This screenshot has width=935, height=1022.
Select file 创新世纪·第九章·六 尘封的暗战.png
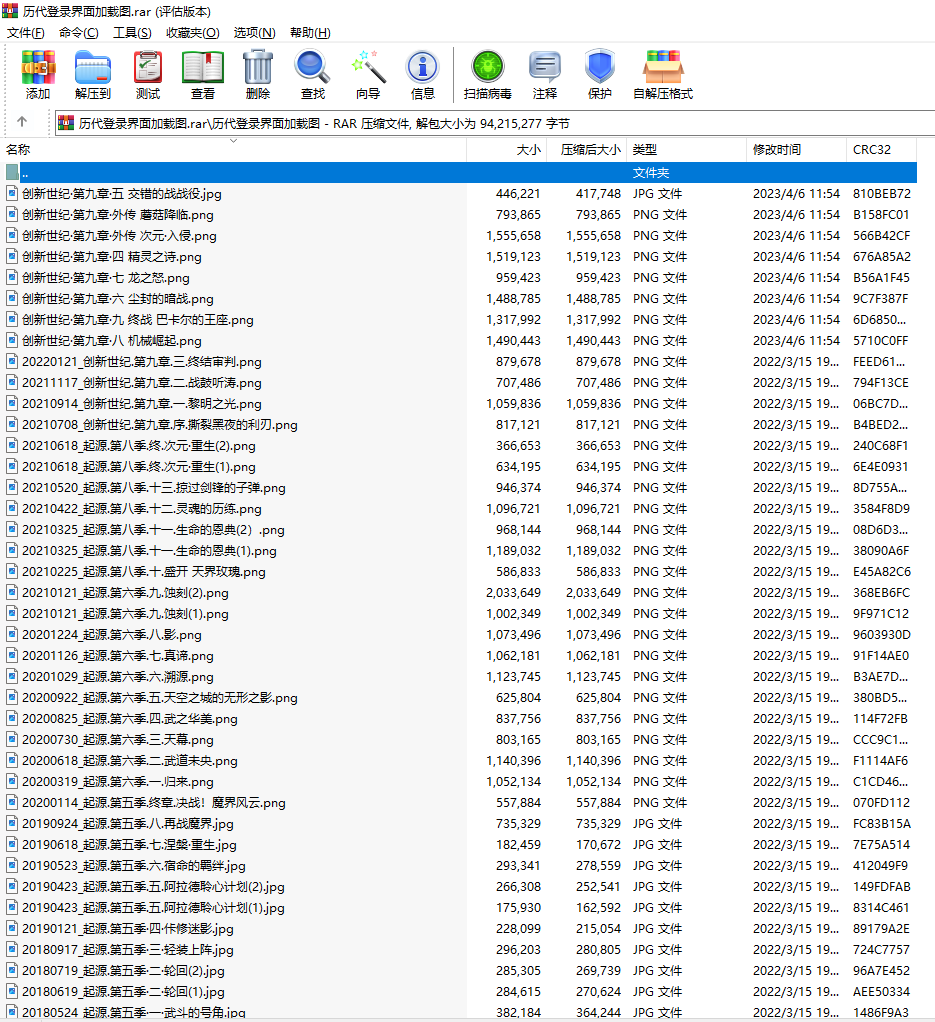117,299
